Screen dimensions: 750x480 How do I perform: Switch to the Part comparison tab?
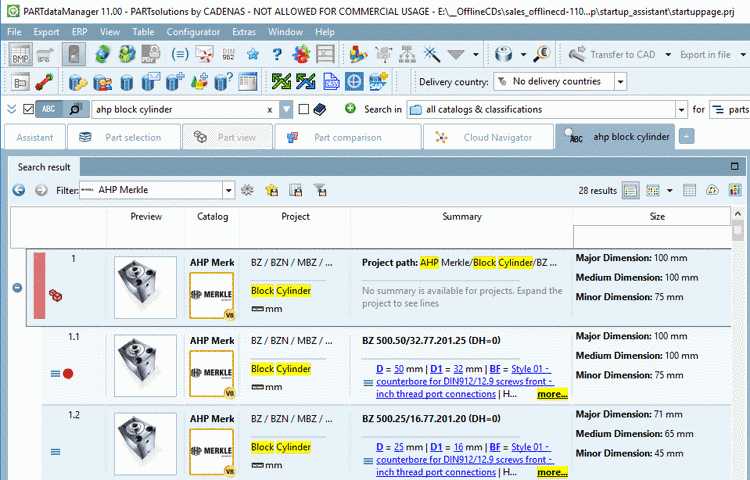pyautogui.click(x=348, y=137)
